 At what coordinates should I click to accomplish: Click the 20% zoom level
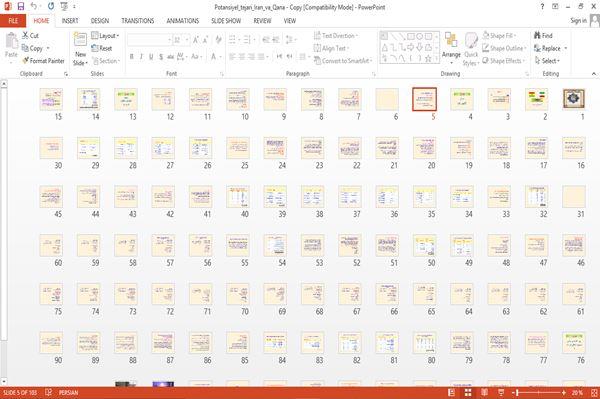coord(577,392)
